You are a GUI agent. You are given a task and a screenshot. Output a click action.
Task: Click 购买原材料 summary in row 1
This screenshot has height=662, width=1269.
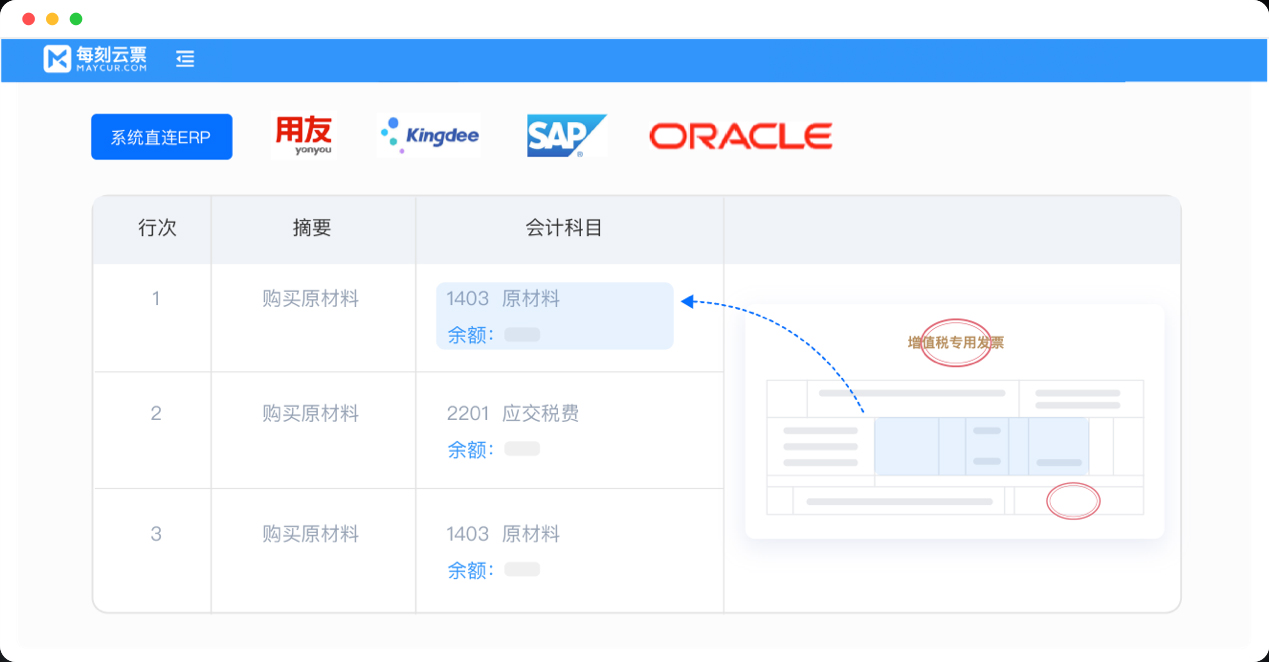tap(310, 299)
